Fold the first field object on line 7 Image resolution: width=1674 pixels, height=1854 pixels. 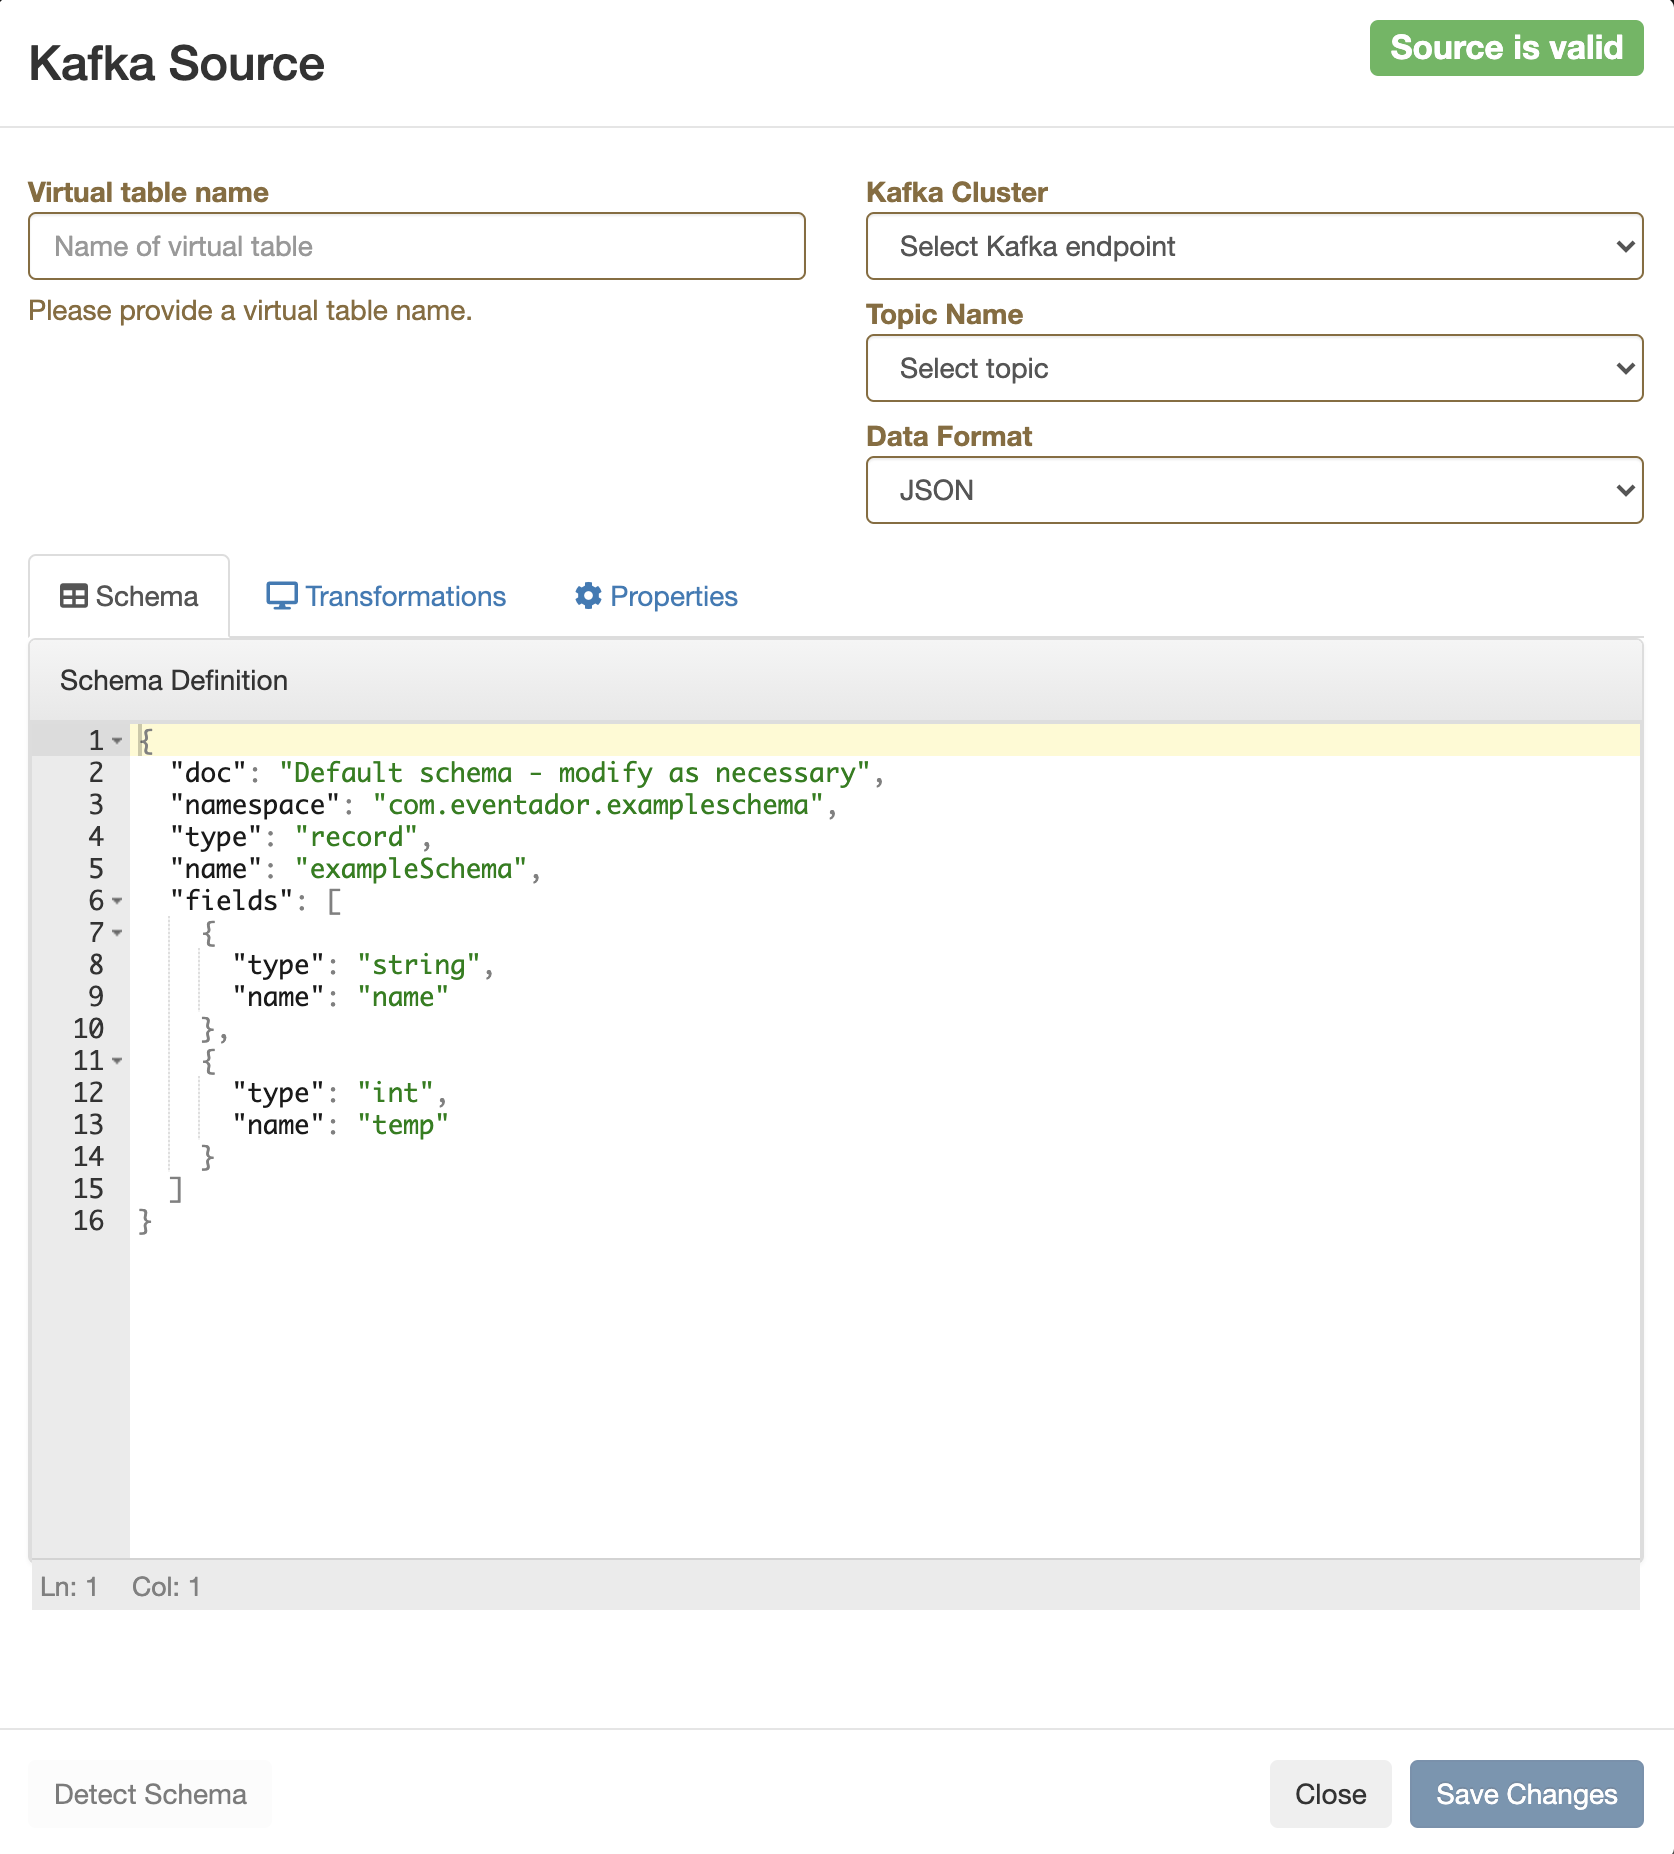[117, 933]
